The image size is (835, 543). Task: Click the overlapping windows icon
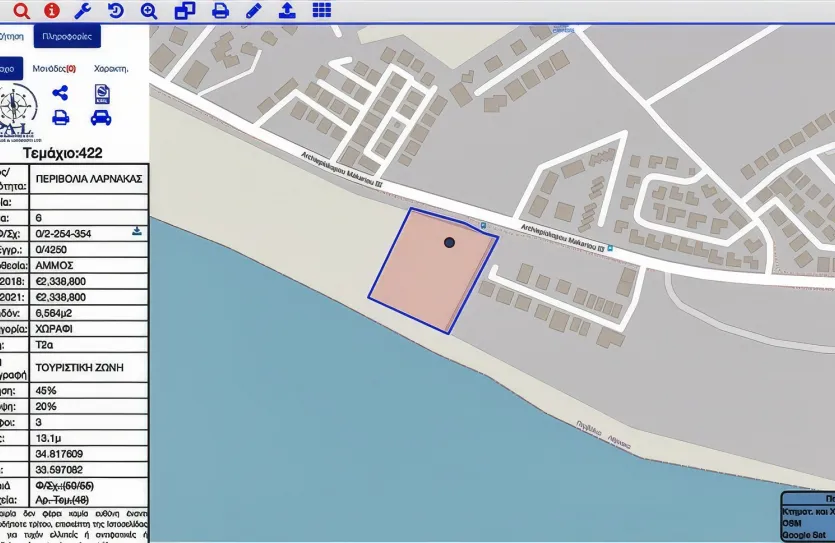[x=185, y=11]
